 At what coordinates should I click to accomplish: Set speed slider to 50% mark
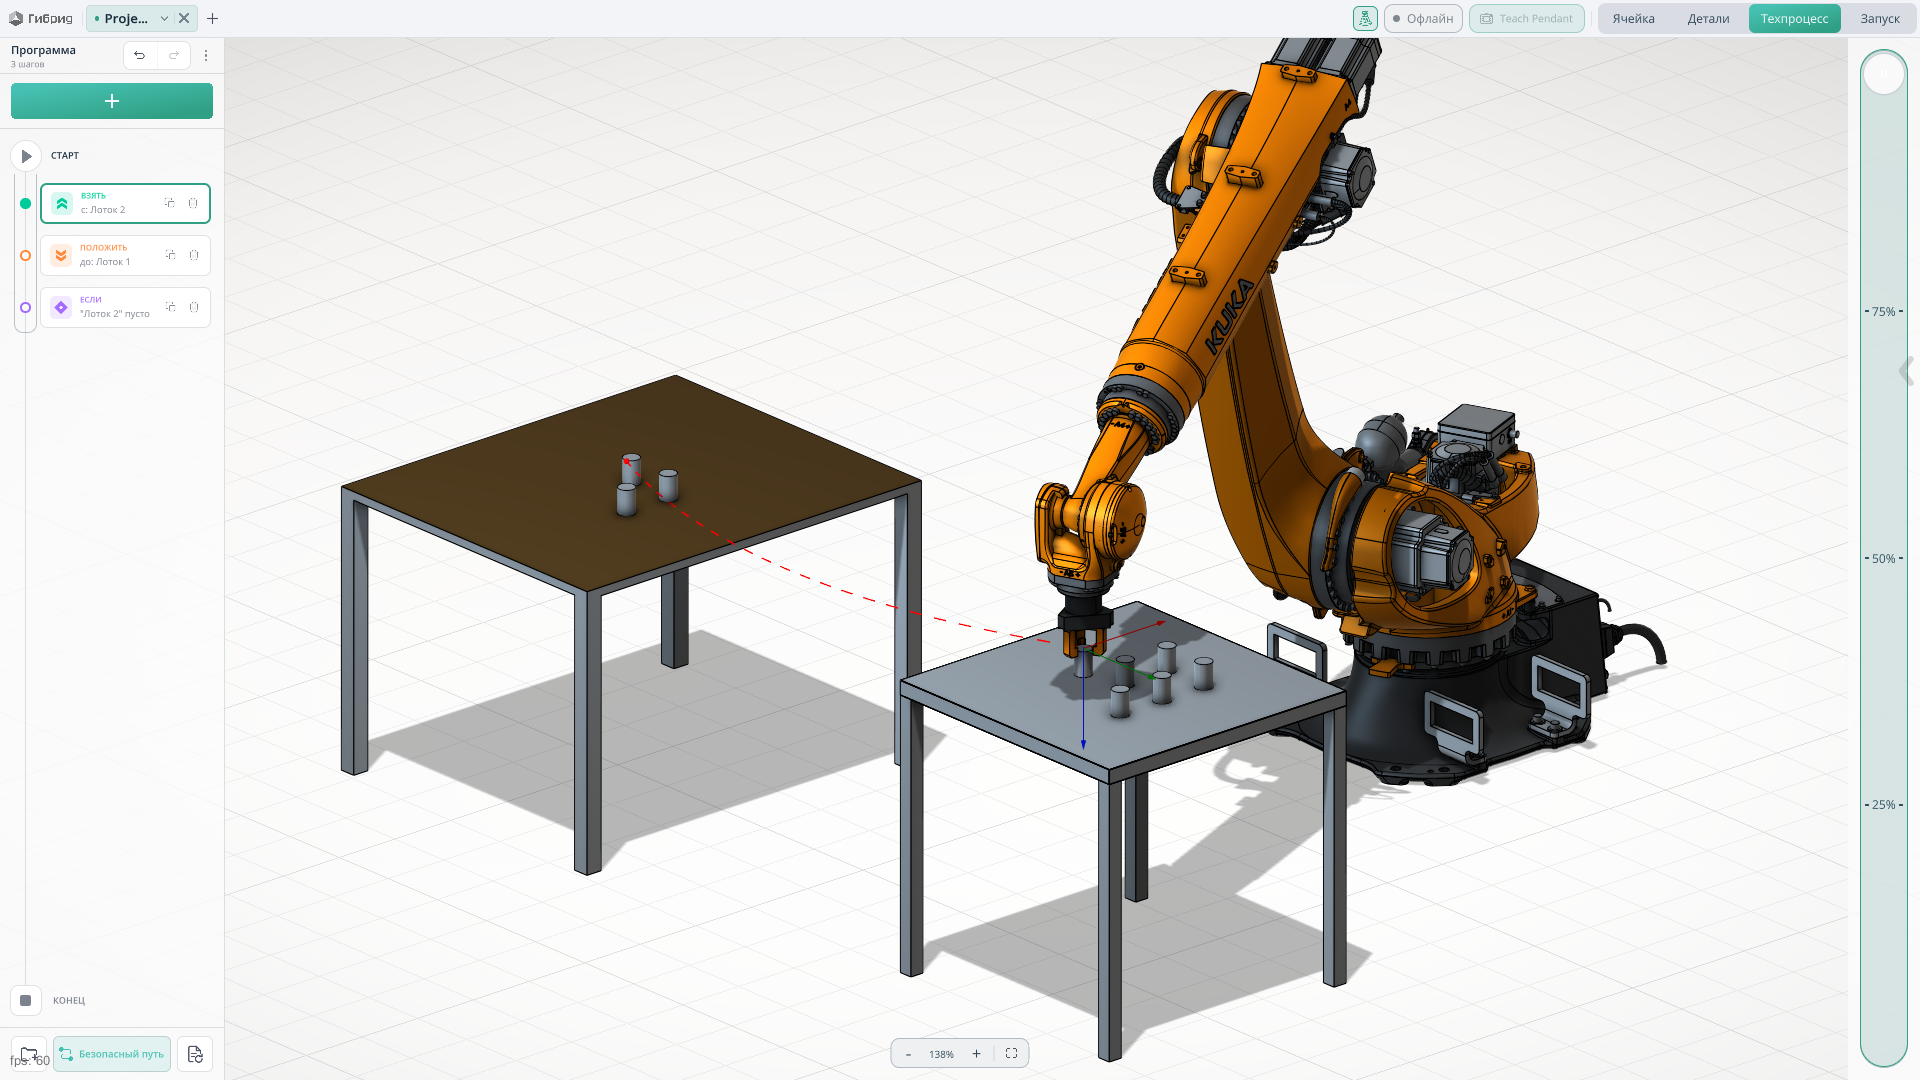(x=1884, y=559)
